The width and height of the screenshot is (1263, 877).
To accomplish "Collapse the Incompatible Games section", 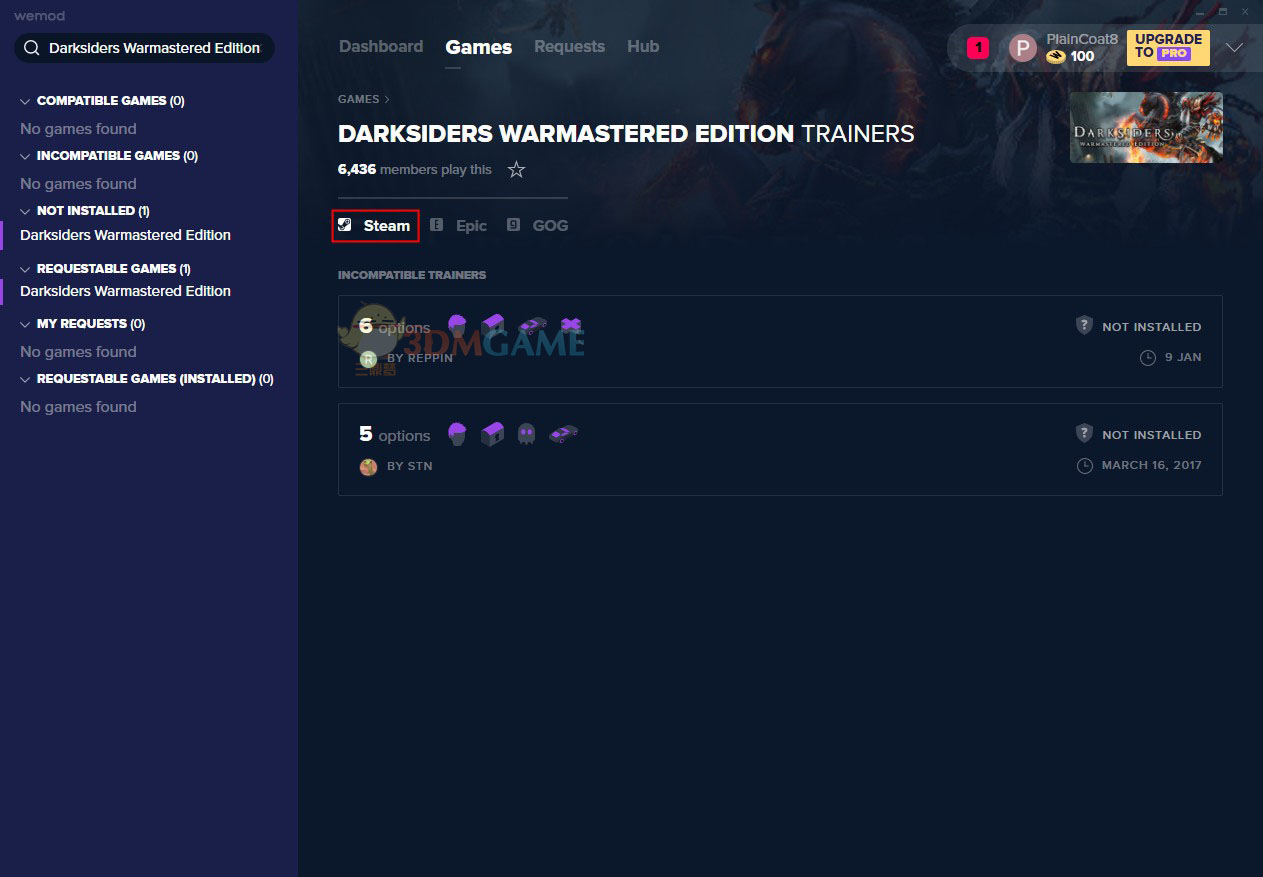I will pos(25,156).
